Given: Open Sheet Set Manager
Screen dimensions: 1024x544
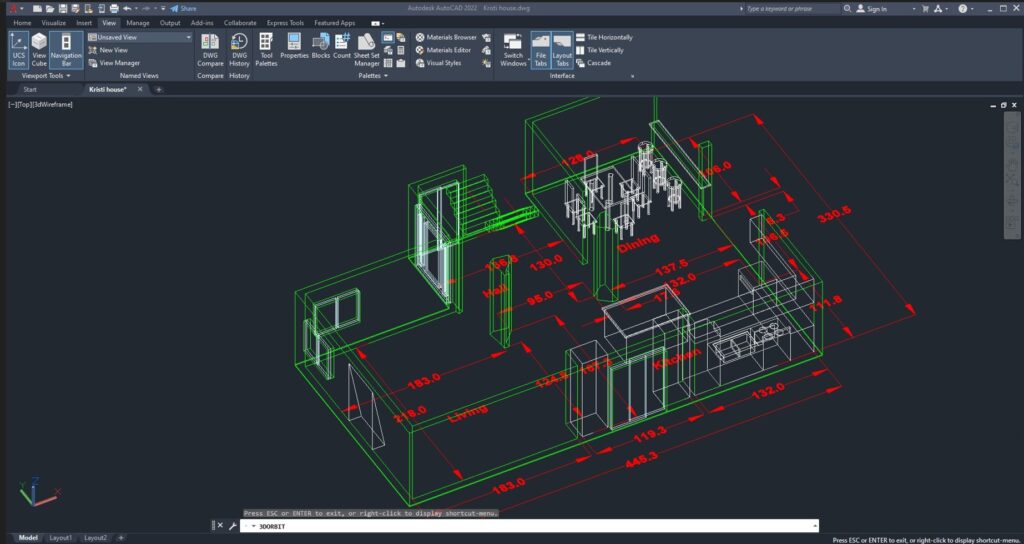Looking at the screenshot, I should click(367, 48).
